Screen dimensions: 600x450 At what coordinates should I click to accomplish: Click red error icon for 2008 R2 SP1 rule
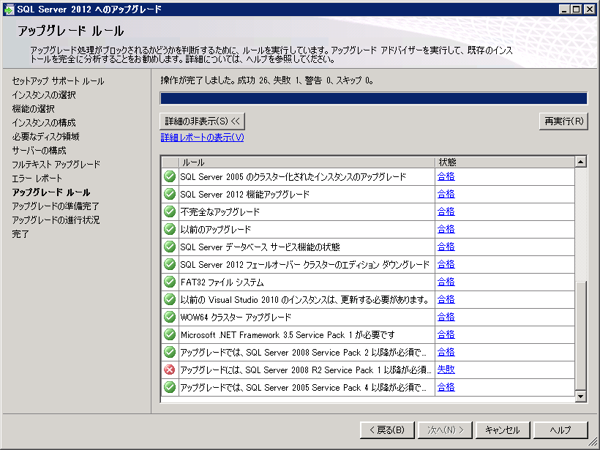tap(170, 370)
